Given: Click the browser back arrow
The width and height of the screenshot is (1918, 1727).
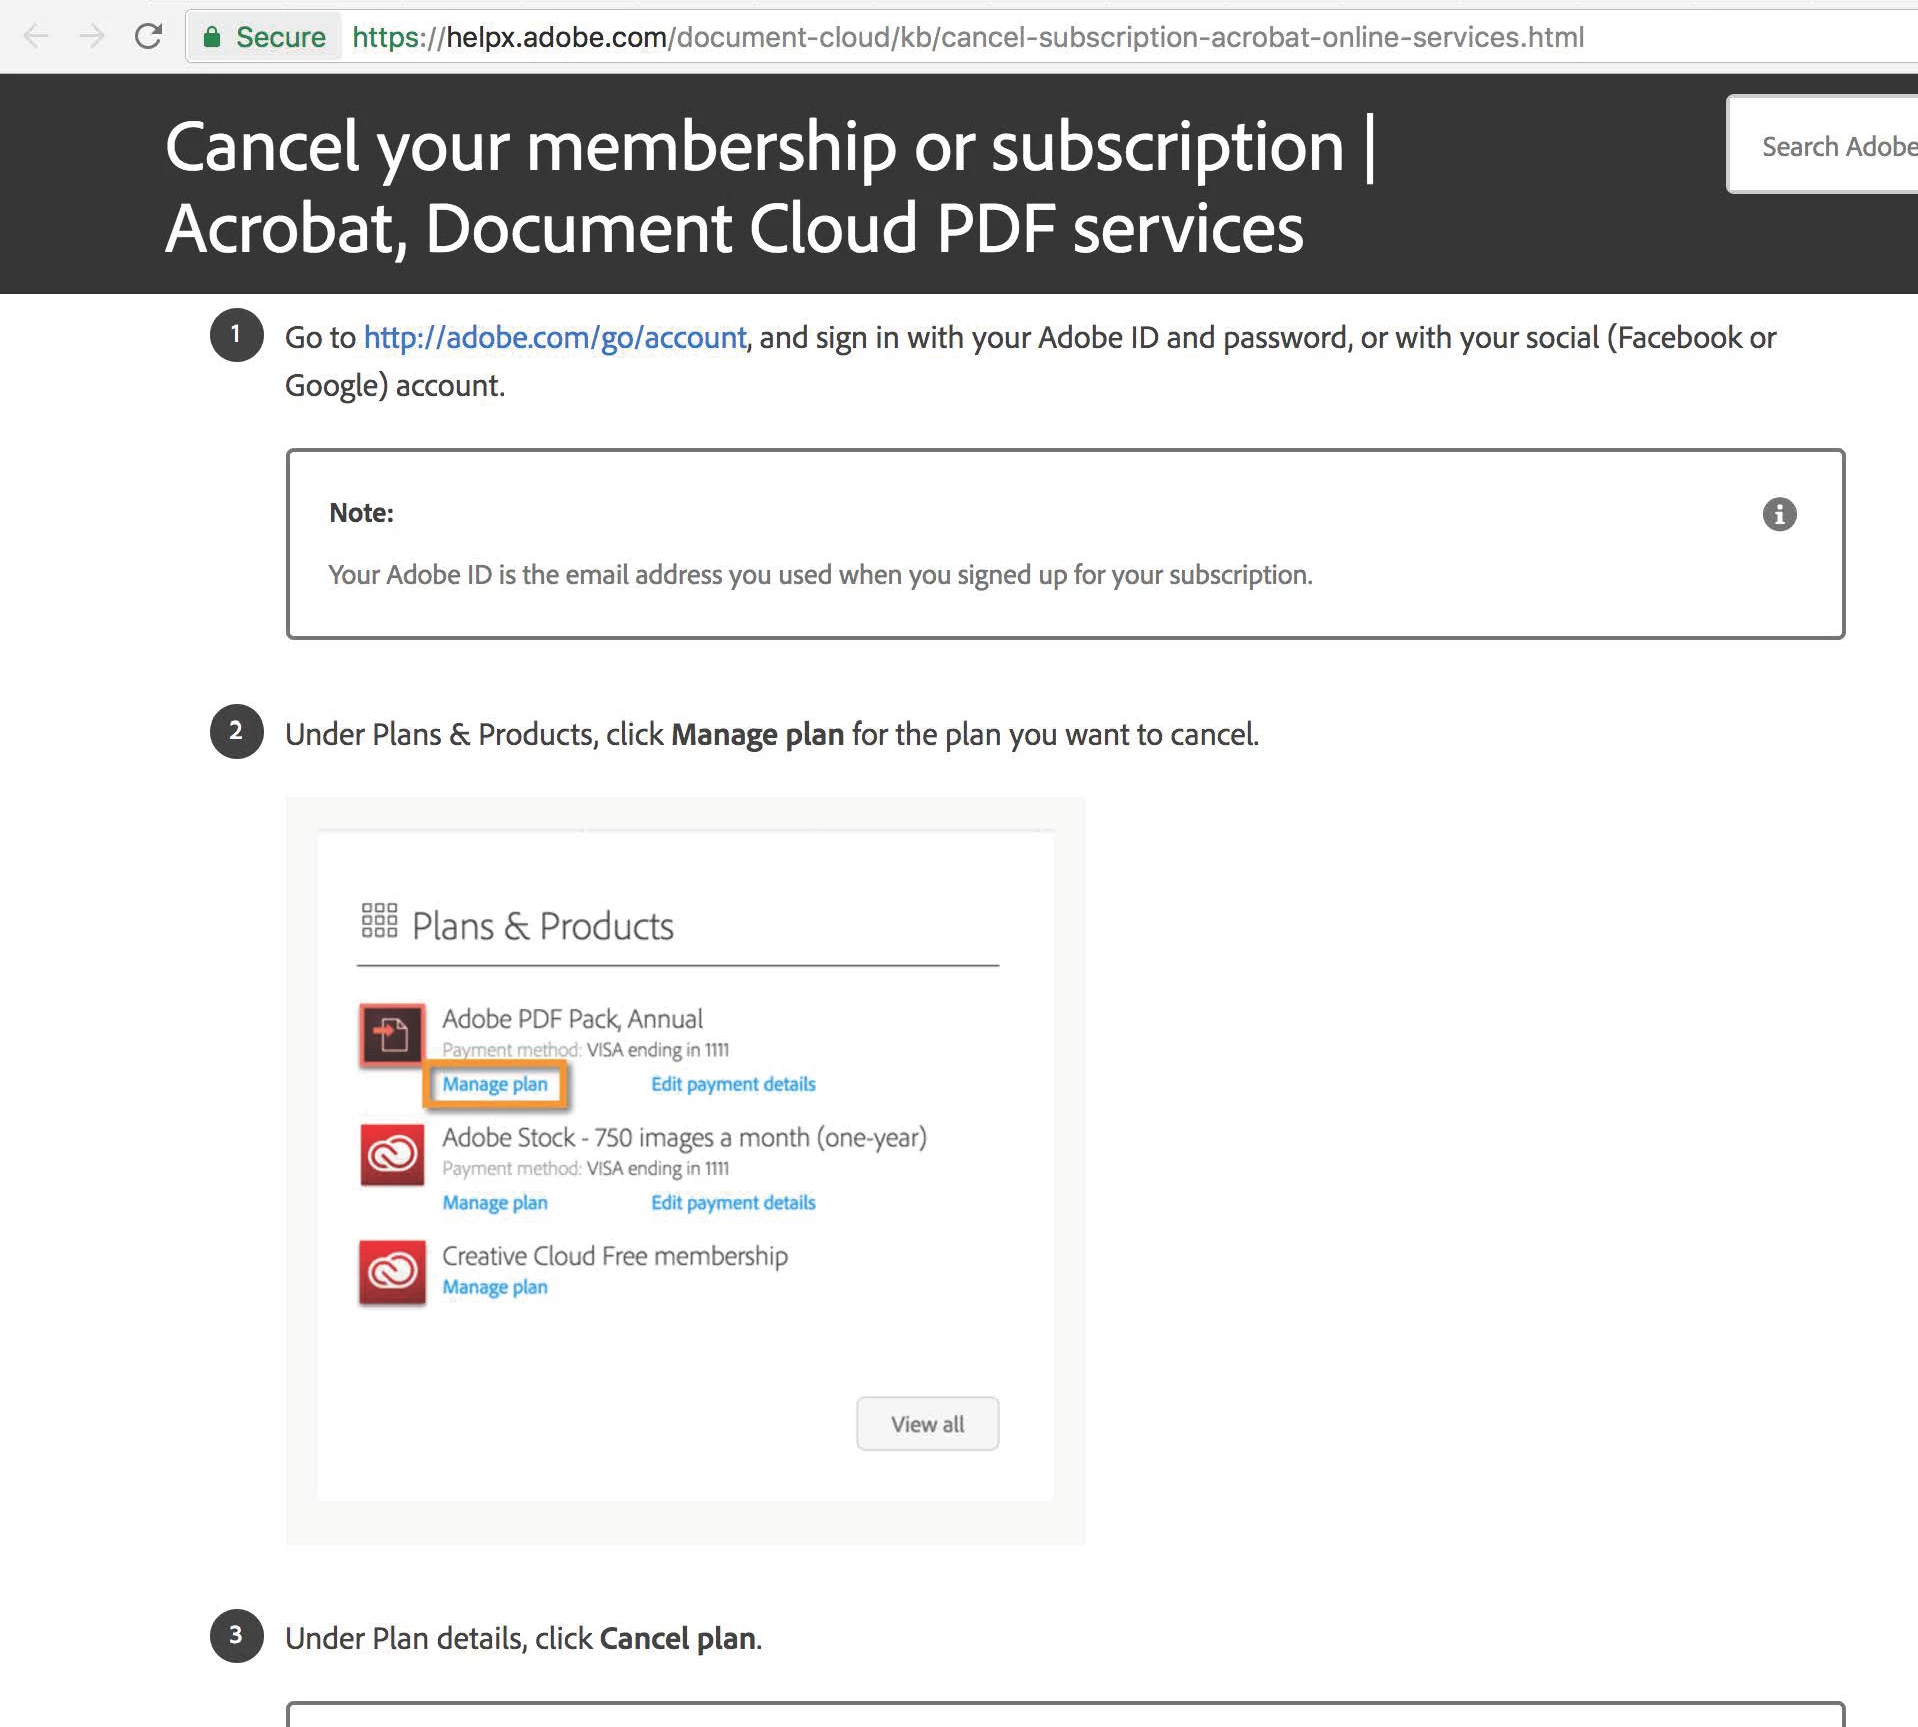Looking at the screenshot, I should [36, 37].
